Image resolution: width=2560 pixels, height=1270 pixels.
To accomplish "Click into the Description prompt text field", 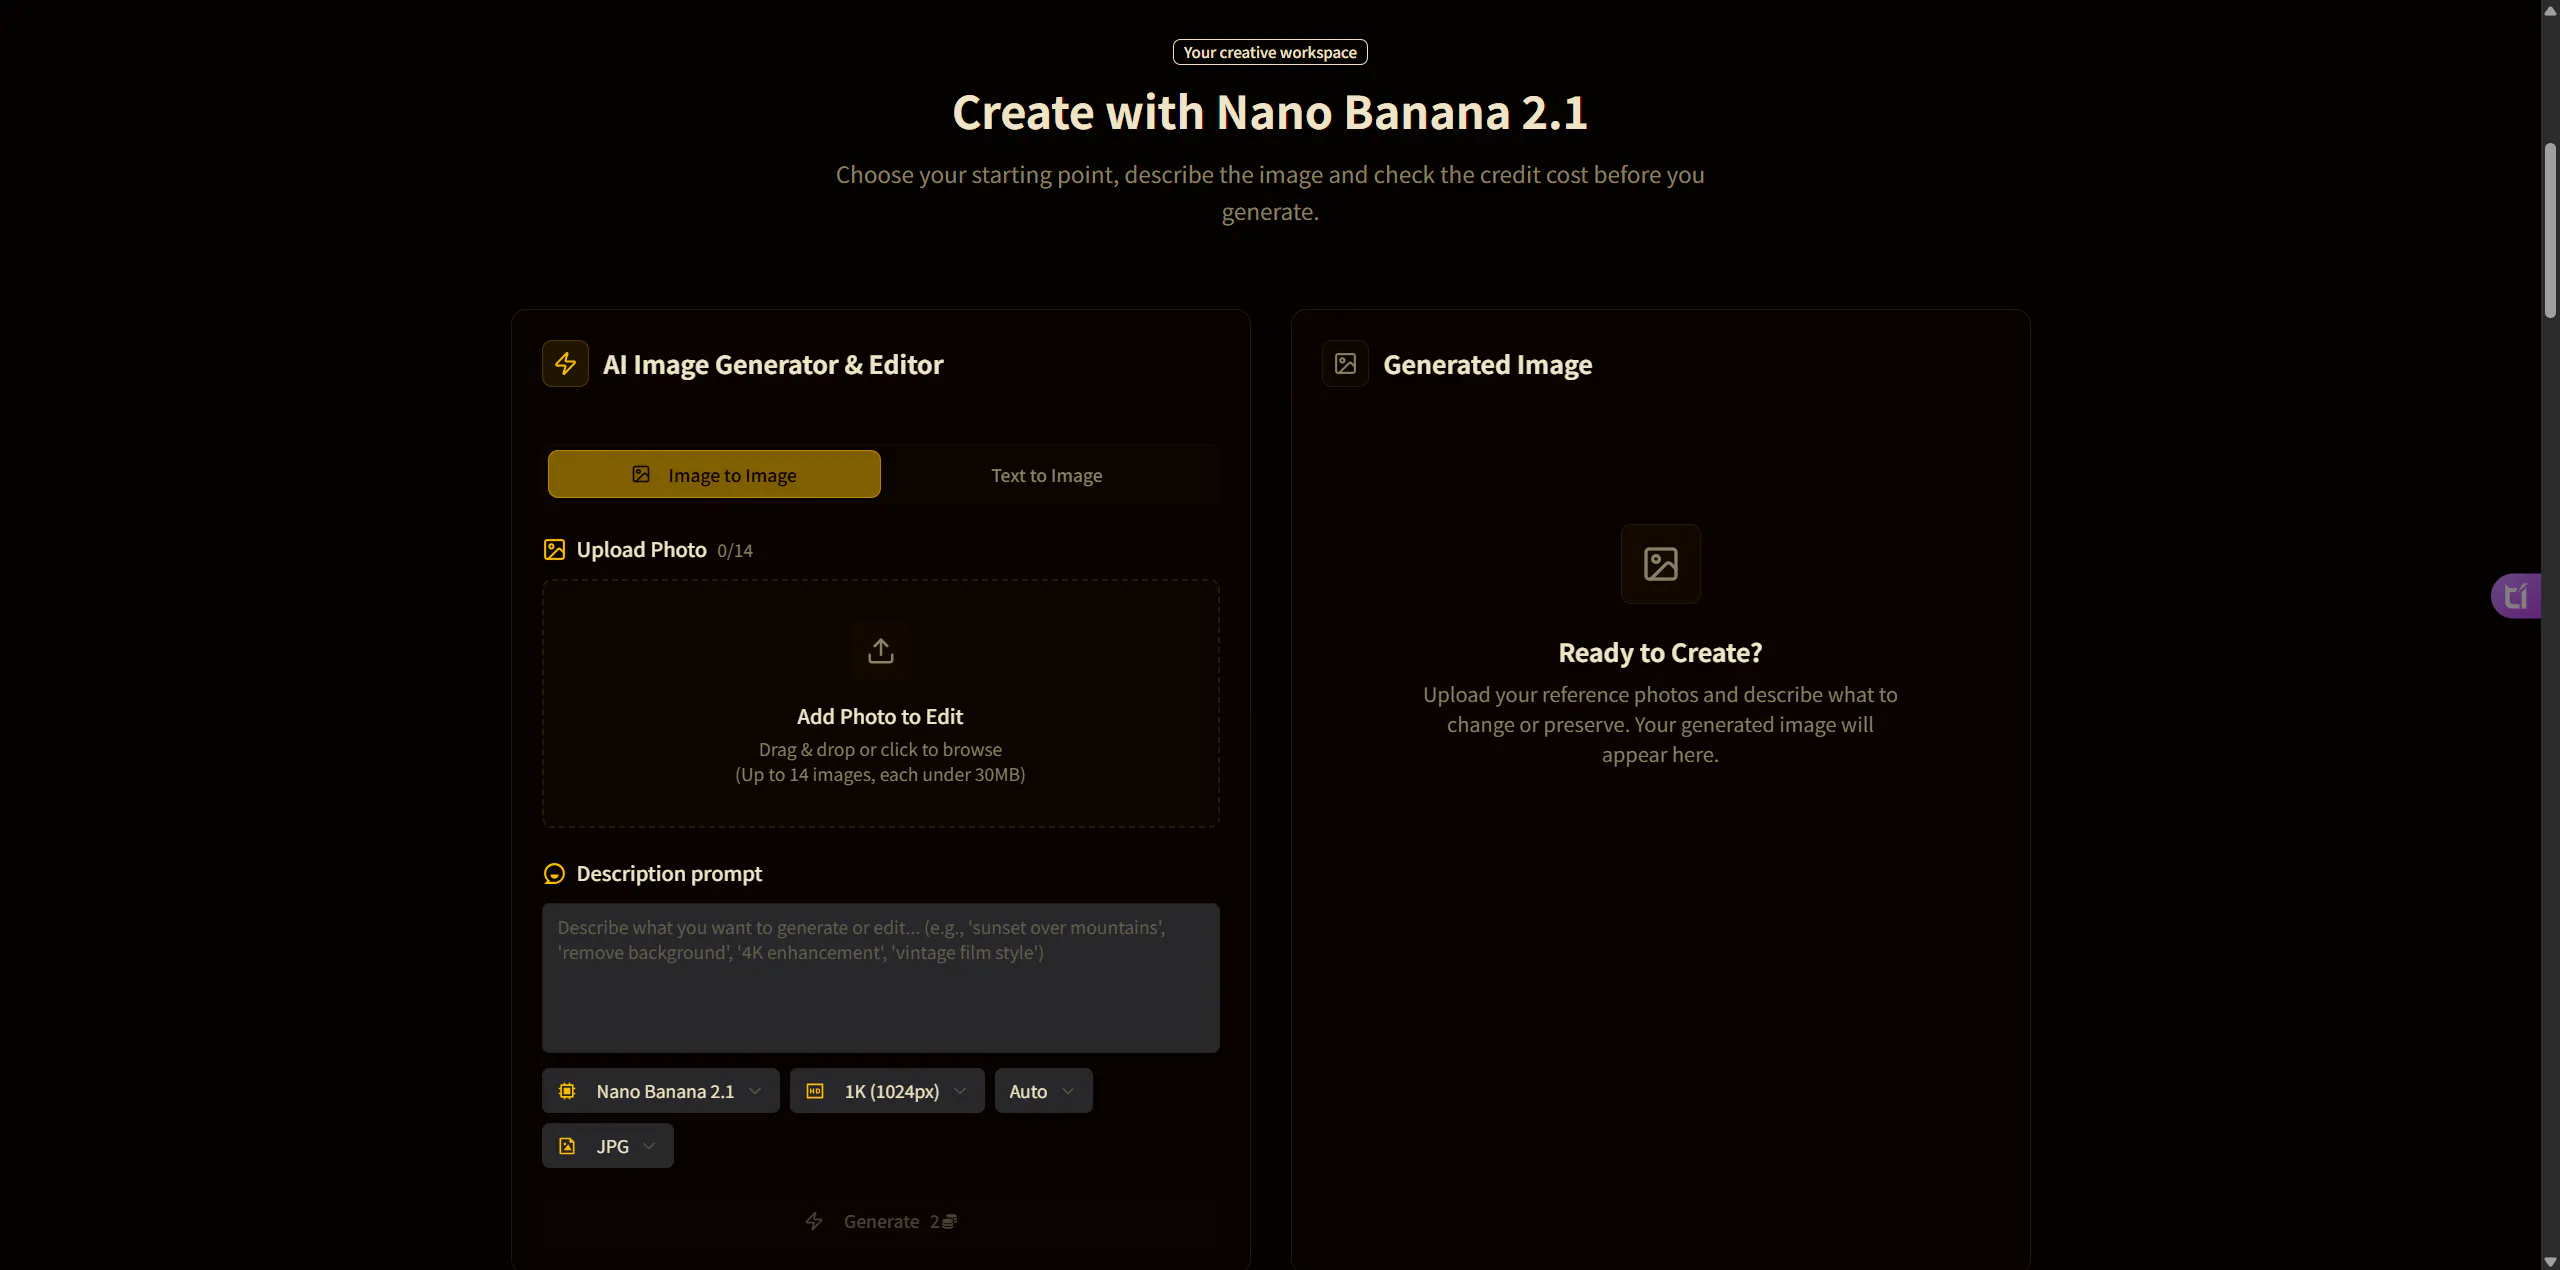I will click(880, 978).
